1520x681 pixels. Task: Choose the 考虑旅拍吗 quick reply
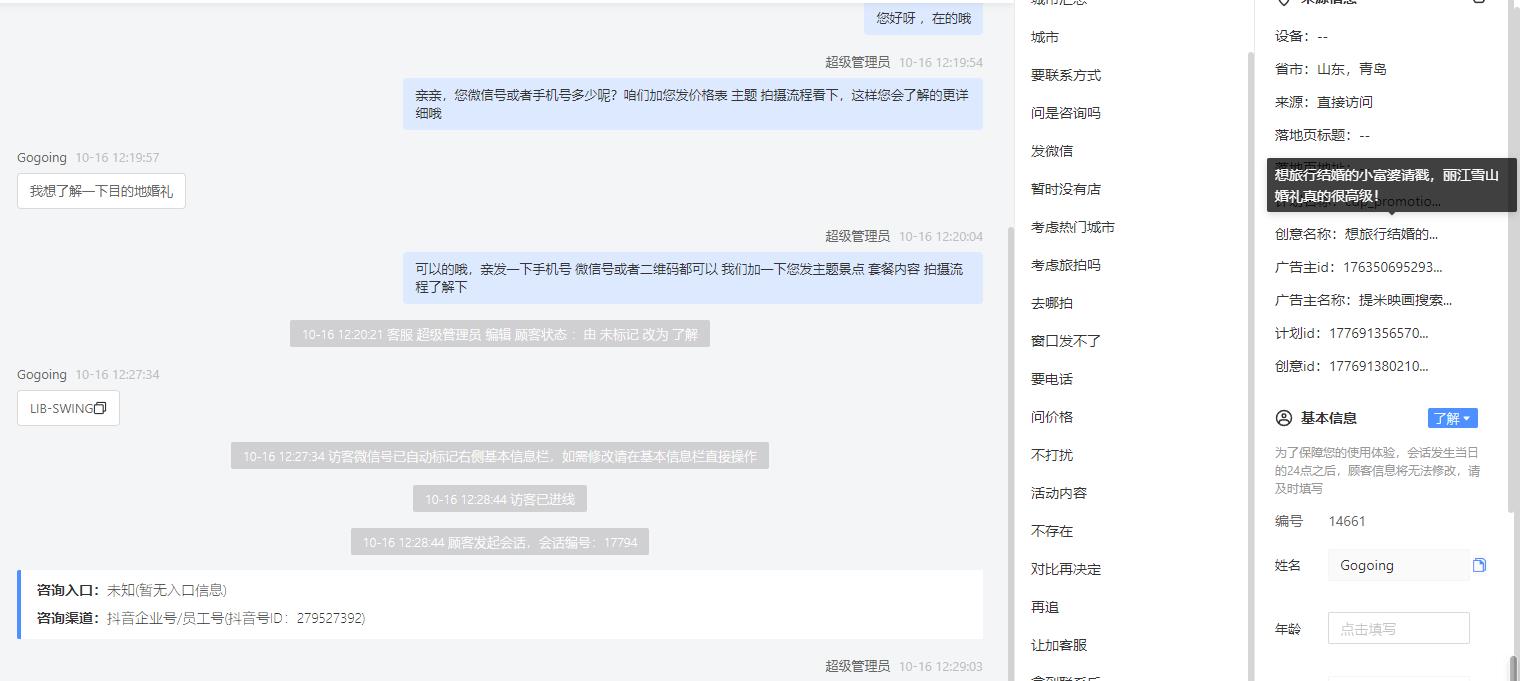[1066, 265]
